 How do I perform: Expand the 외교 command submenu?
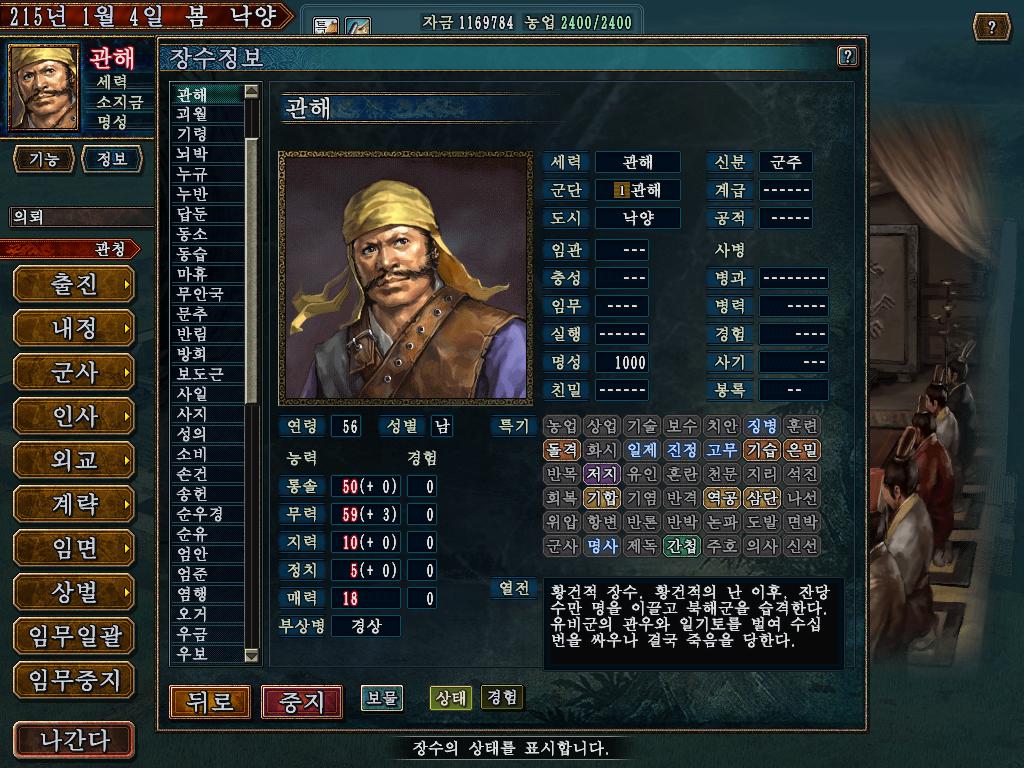tap(74, 460)
